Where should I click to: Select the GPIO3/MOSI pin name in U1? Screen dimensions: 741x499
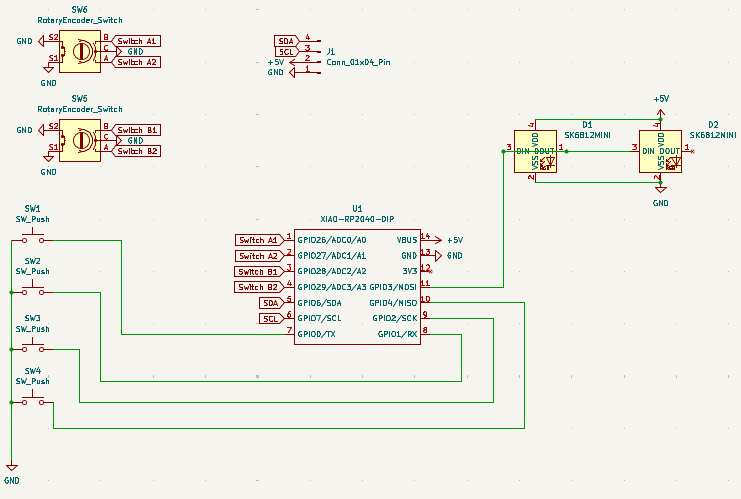click(x=393, y=287)
